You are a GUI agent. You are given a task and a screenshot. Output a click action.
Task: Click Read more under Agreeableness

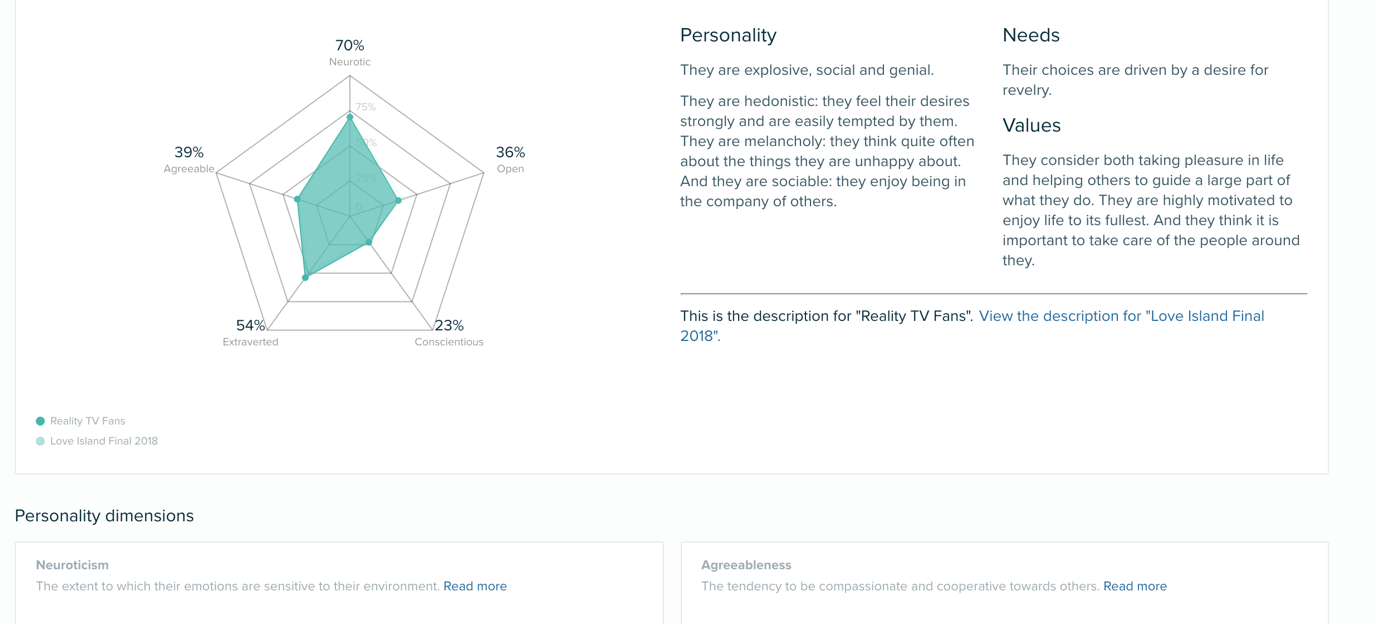click(x=1135, y=586)
